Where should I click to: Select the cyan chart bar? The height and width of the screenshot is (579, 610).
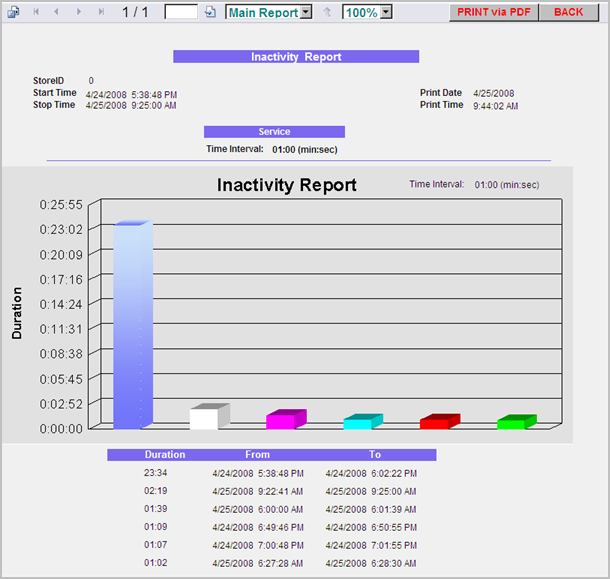coord(363,421)
